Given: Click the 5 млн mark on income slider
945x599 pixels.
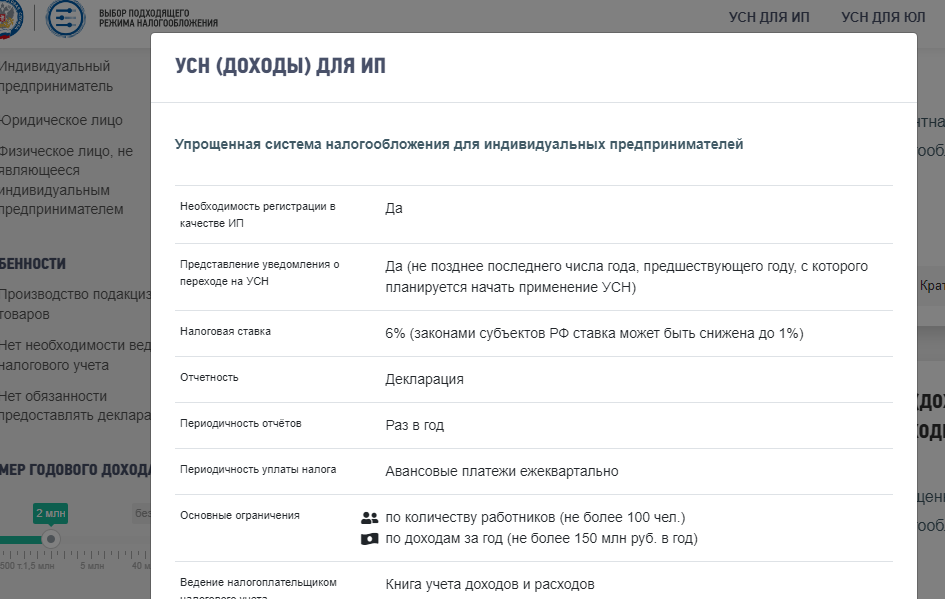Looking at the screenshot, I should click(x=92, y=566).
